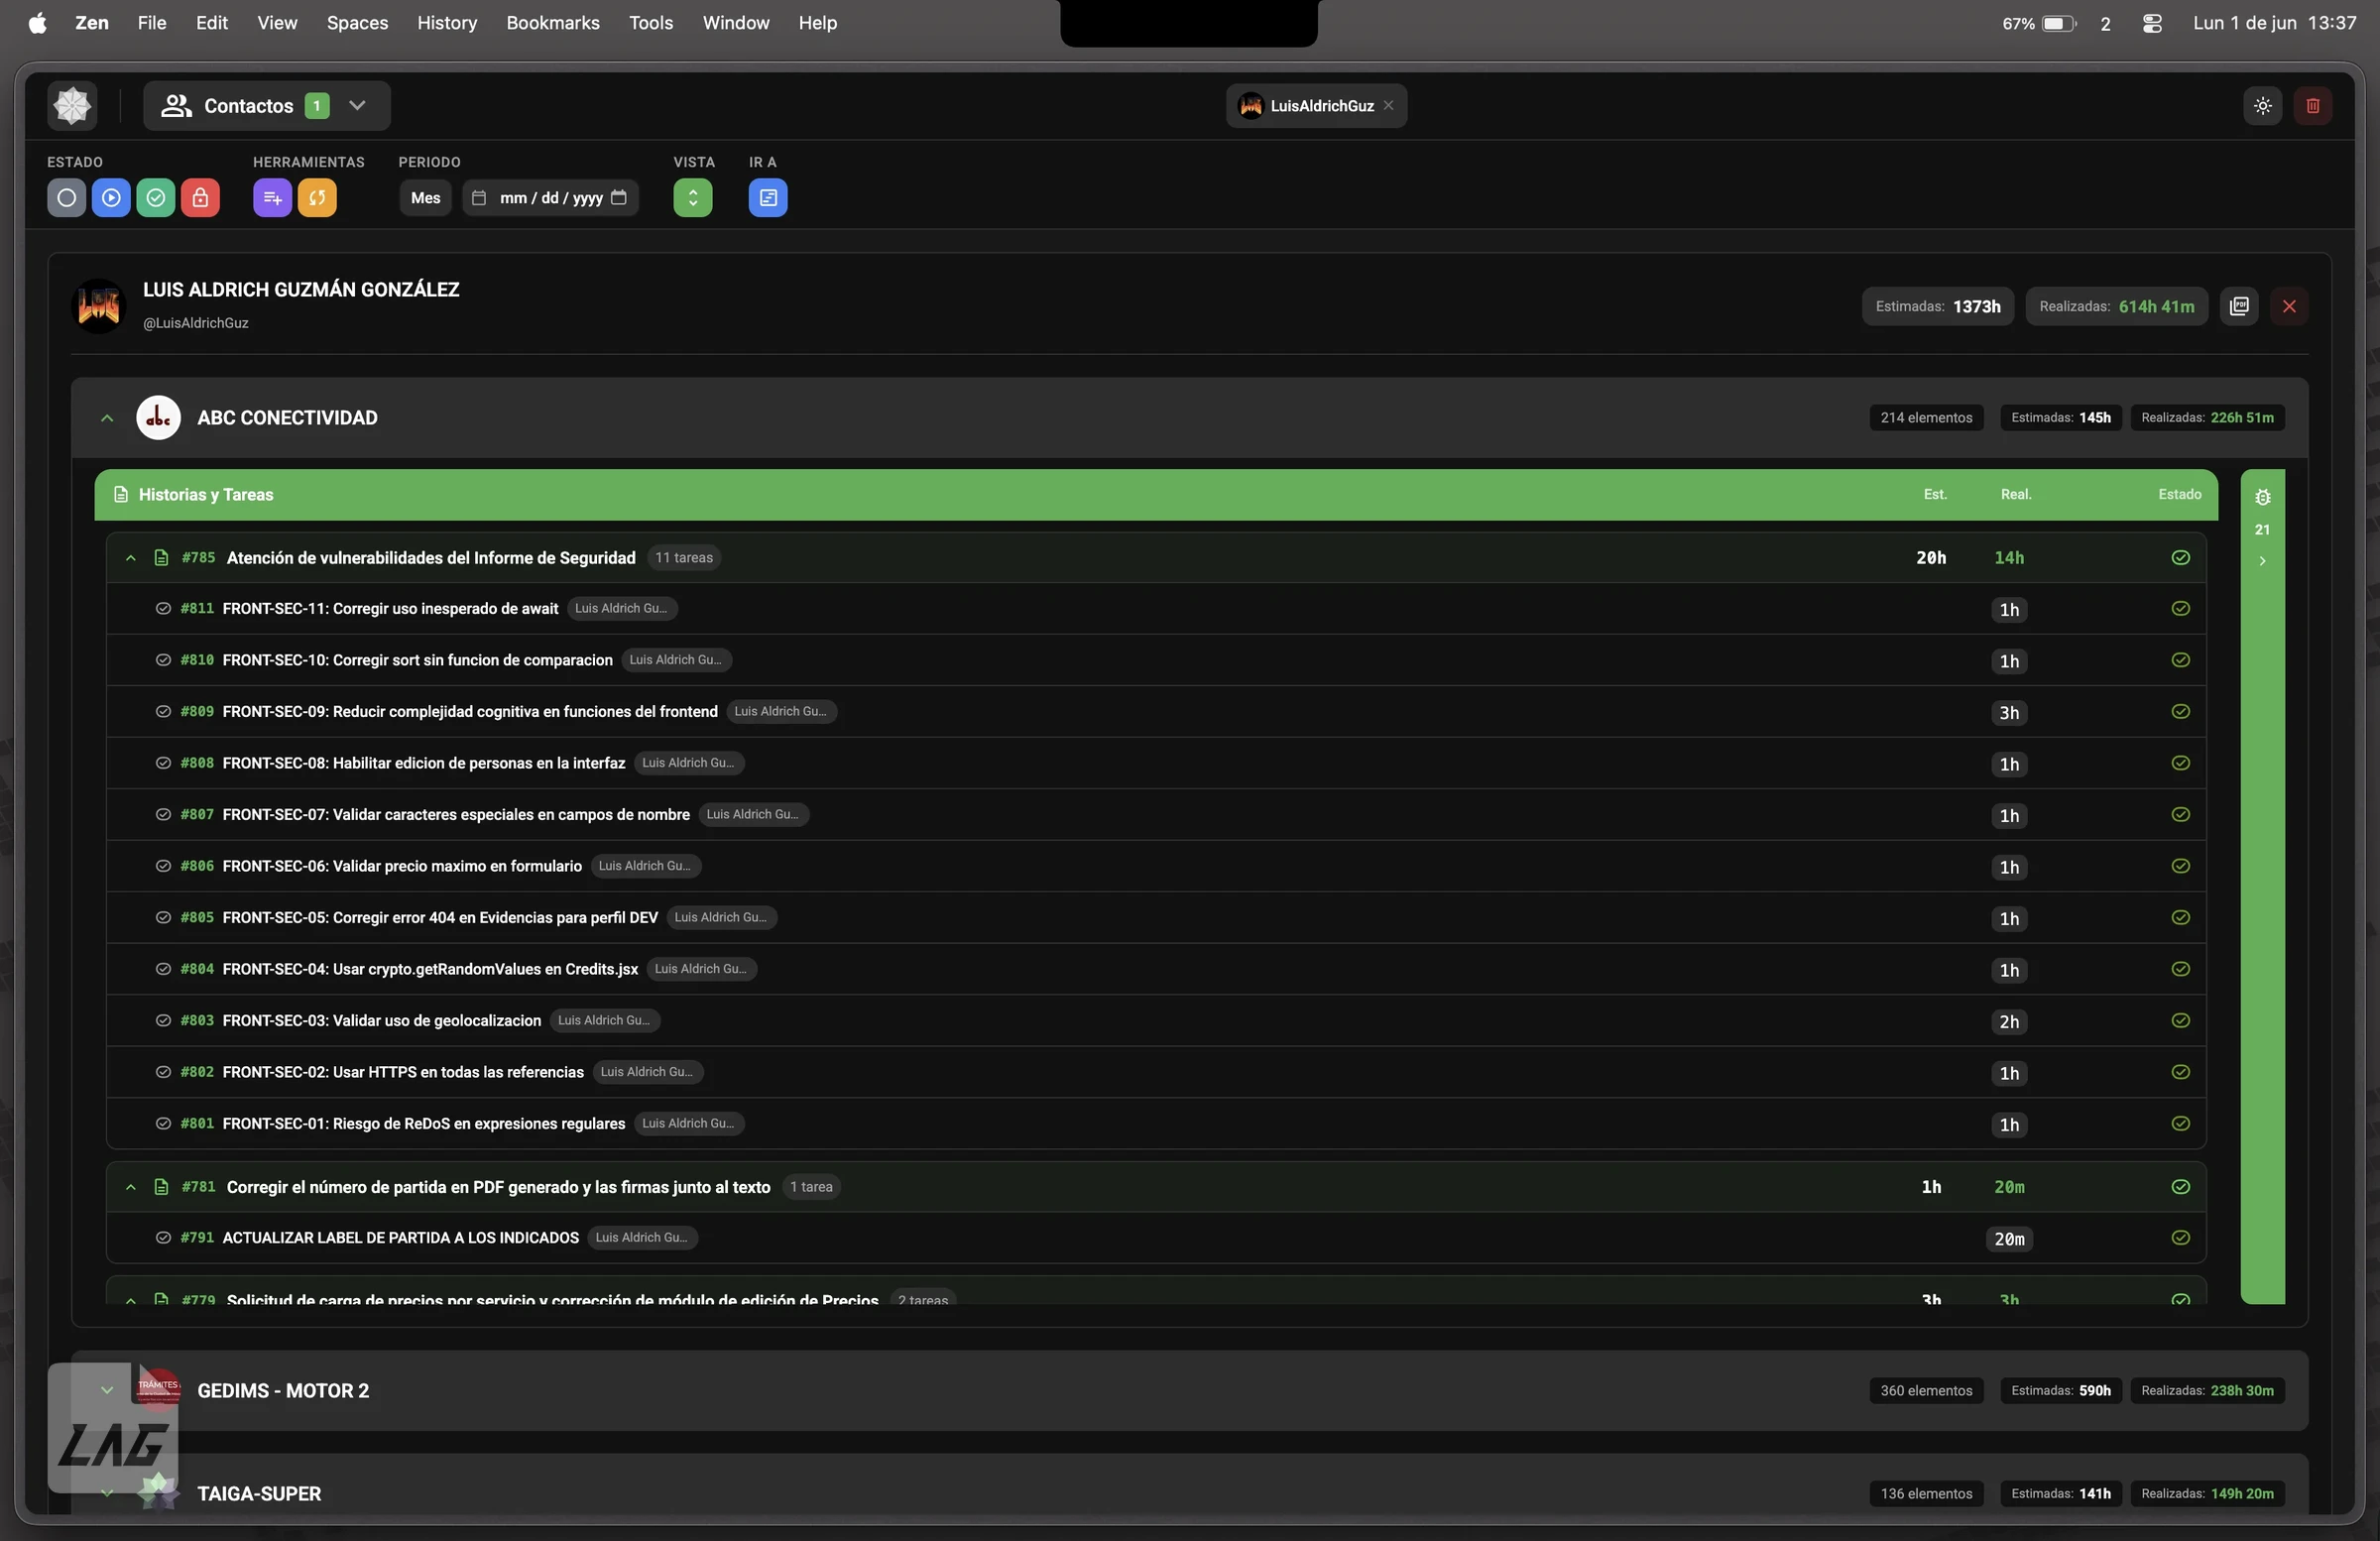Toggle the light theme sun icon
Screen dimensions: 2380x1541
pos(2263,105)
